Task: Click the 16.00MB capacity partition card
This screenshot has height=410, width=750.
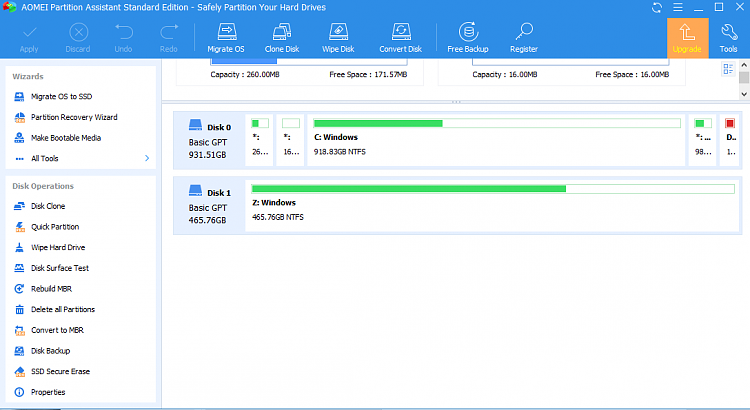Action: (562, 72)
